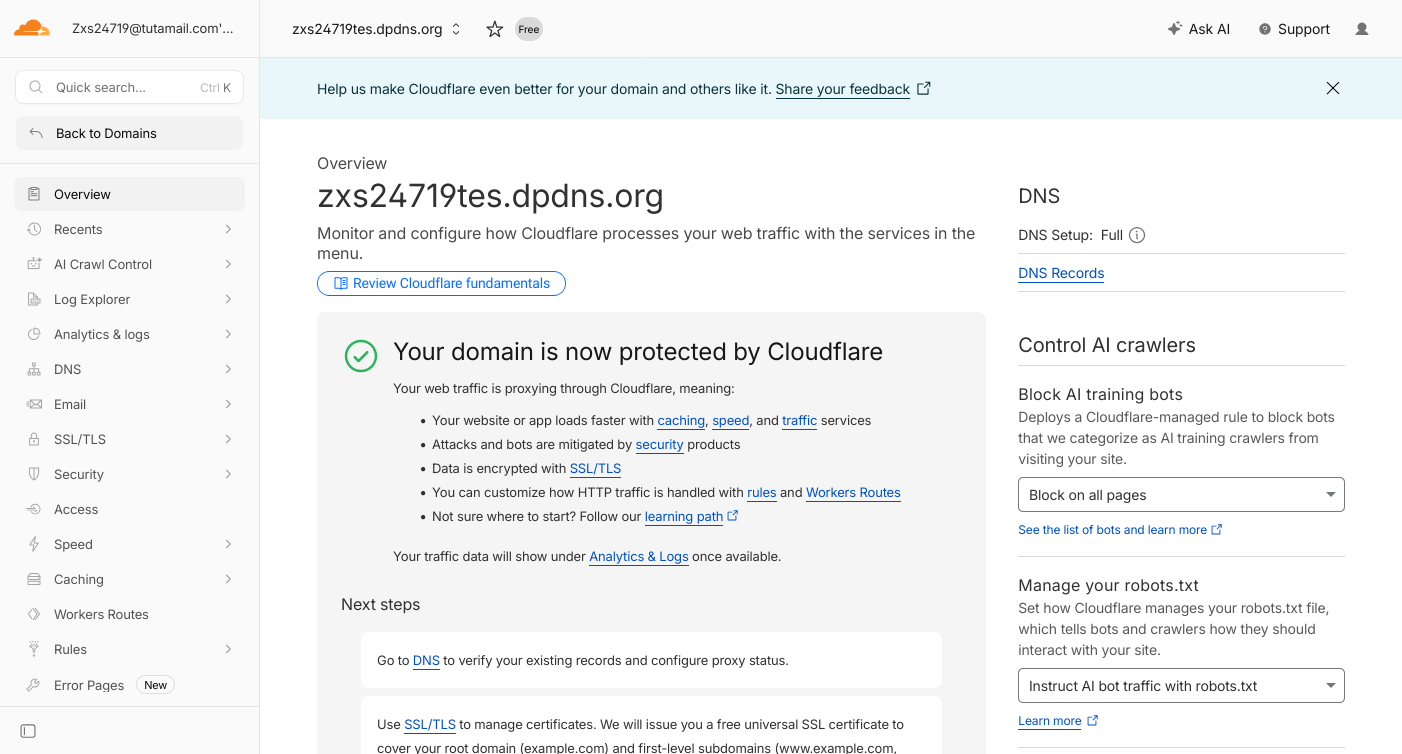
Task: Click the AI Crawl Control icon
Action: [x=34, y=264]
